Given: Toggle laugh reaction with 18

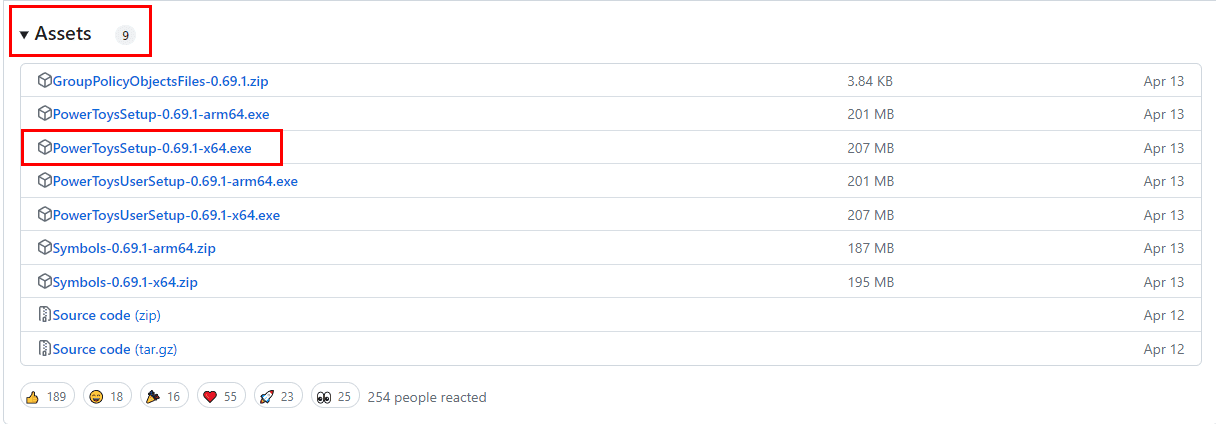Looking at the screenshot, I should [108, 397].
